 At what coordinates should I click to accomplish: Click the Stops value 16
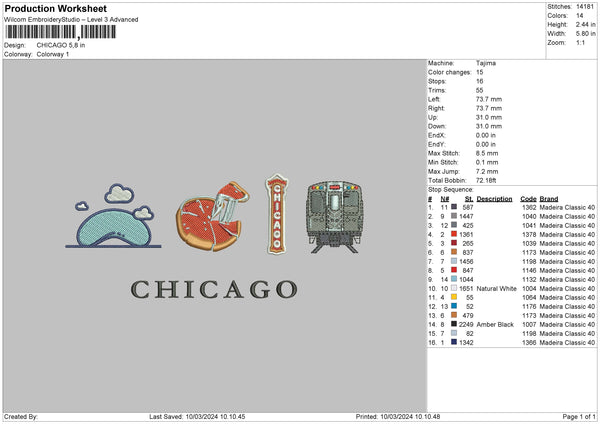pos(479,81)
